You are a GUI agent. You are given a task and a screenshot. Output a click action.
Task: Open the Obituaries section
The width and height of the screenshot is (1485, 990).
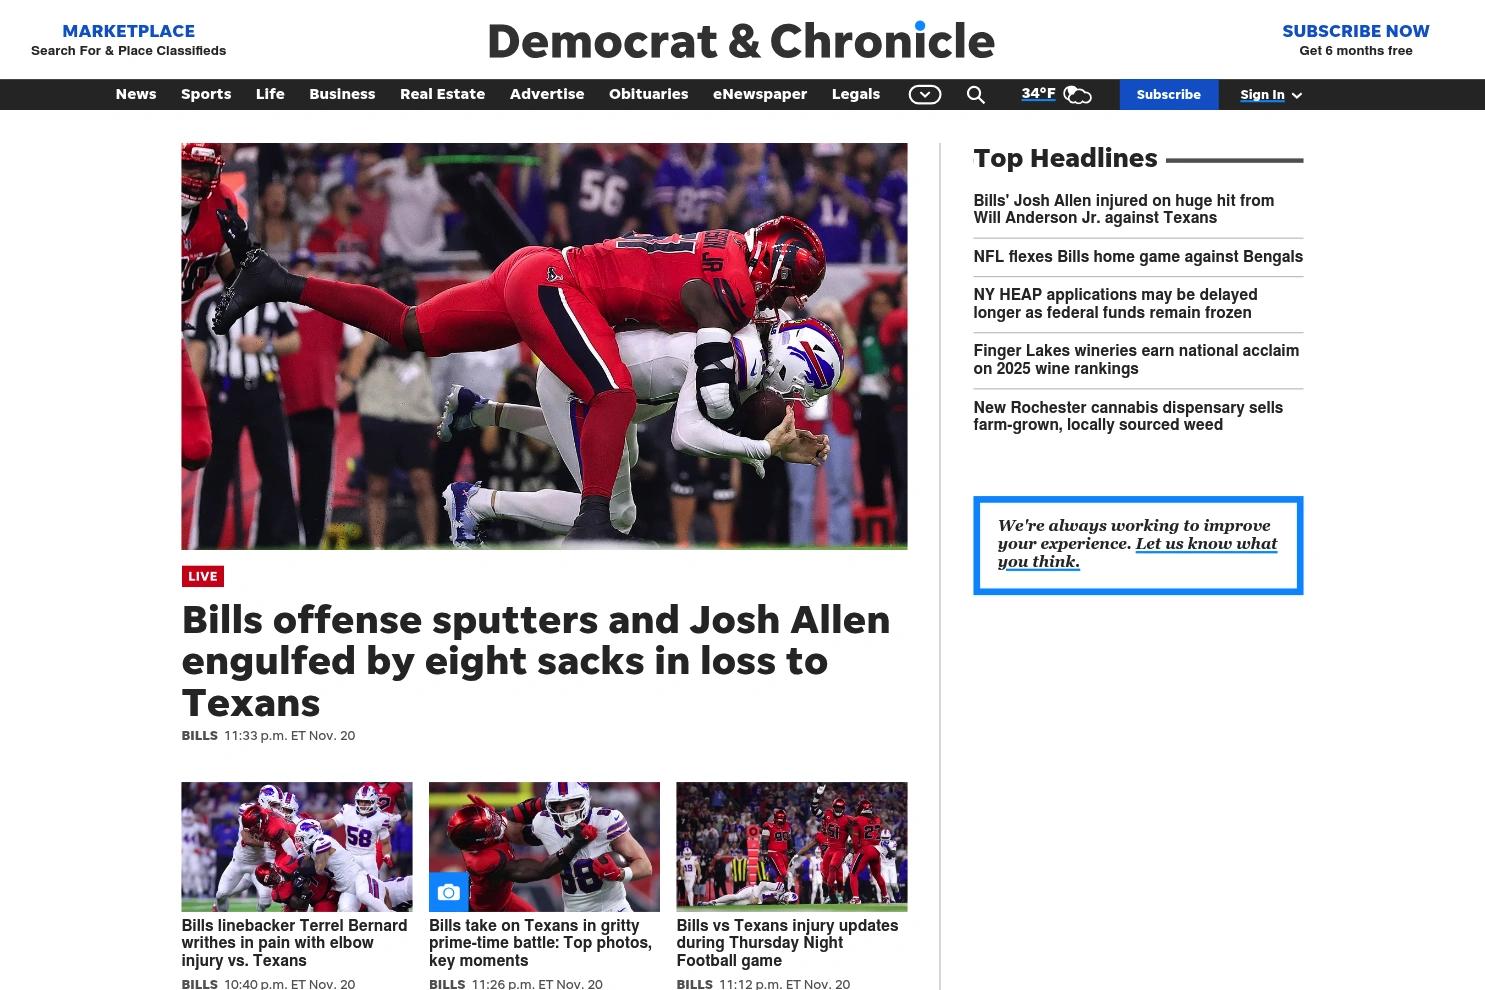(x=649, y=94)
